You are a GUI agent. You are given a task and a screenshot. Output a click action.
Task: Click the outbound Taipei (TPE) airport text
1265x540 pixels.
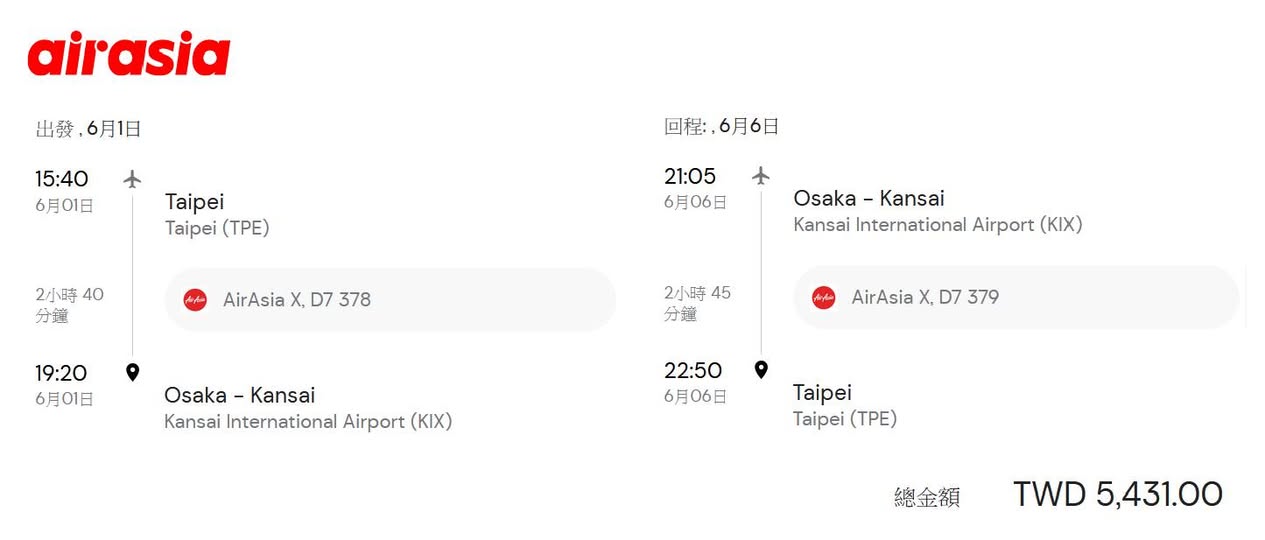pyautogui.click(x=217, y=228)
